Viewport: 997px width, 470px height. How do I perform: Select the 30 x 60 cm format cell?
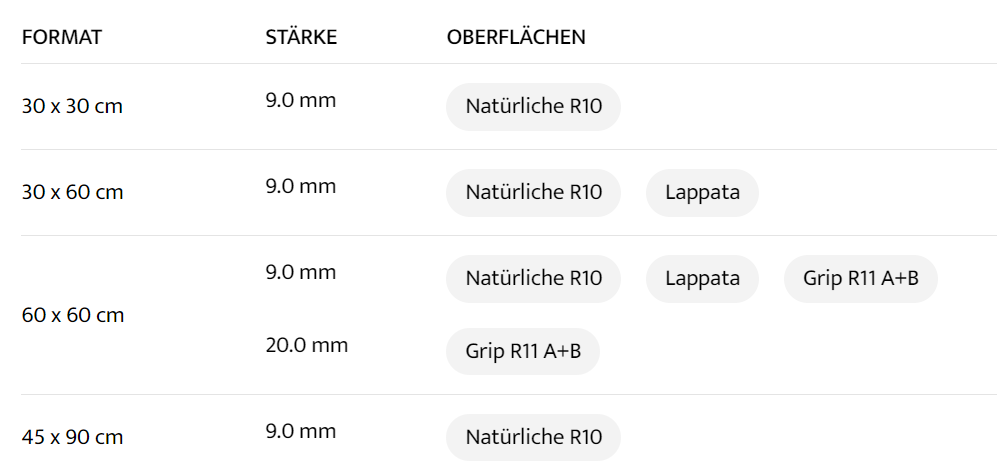72,192
